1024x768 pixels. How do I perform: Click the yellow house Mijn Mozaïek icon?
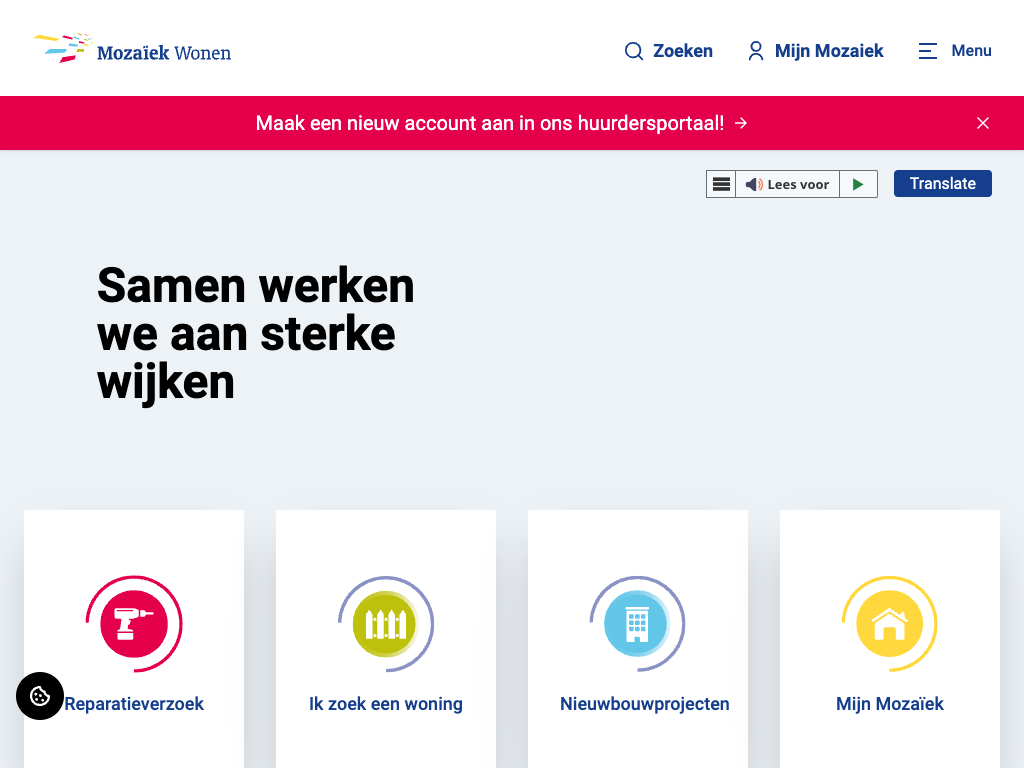click(889, 624)
